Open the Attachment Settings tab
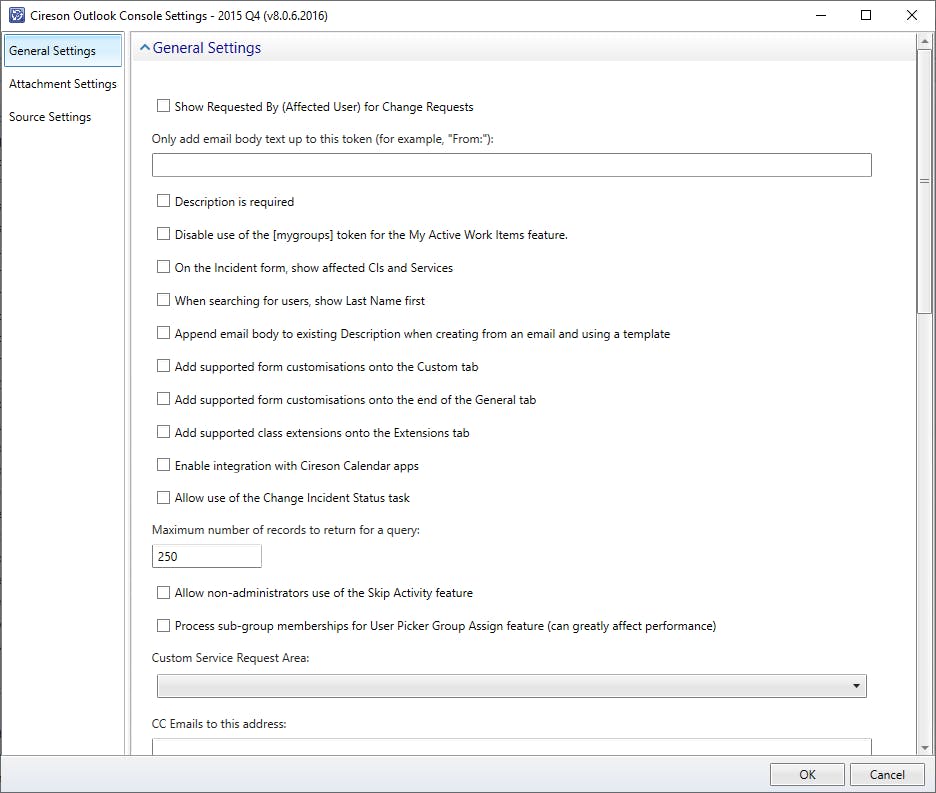 pyautogui.click(x=63, y=84)
